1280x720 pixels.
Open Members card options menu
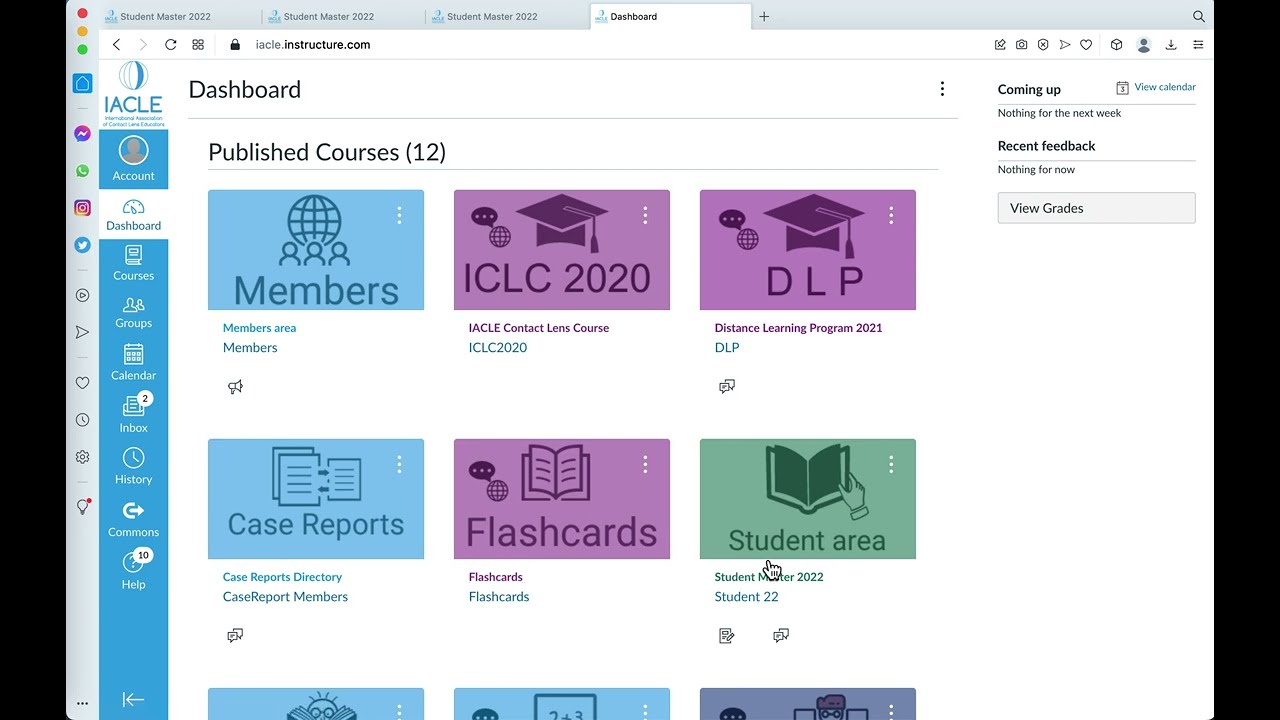(399, 215)
